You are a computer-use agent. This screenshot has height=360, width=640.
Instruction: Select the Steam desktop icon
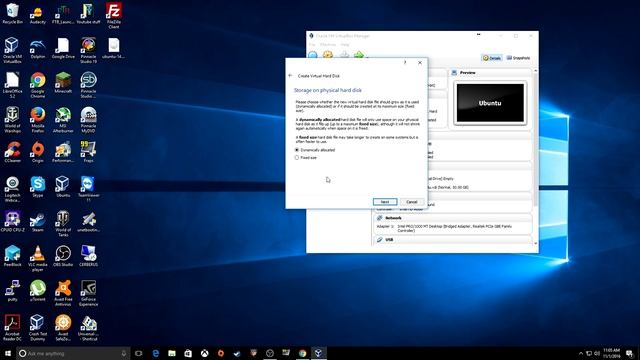38,222
